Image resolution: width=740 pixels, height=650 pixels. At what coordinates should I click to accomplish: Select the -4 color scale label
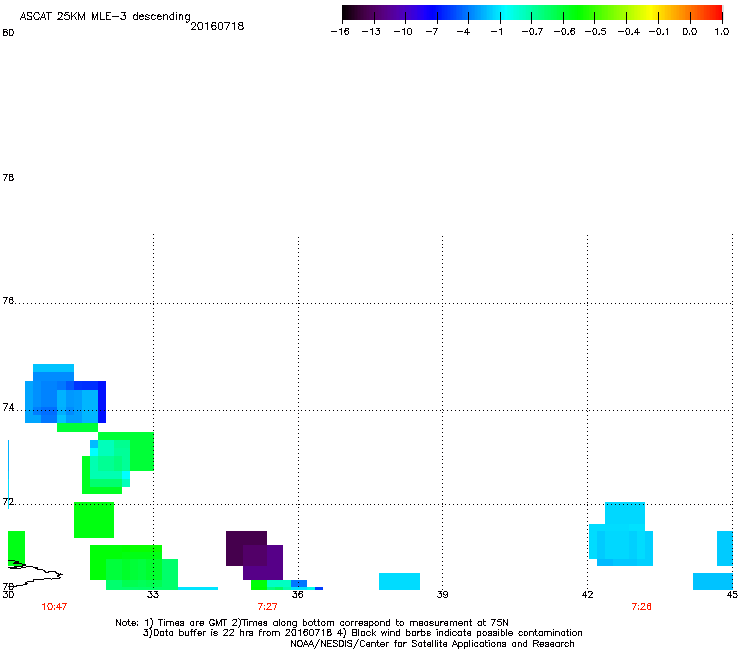(463, 32)
